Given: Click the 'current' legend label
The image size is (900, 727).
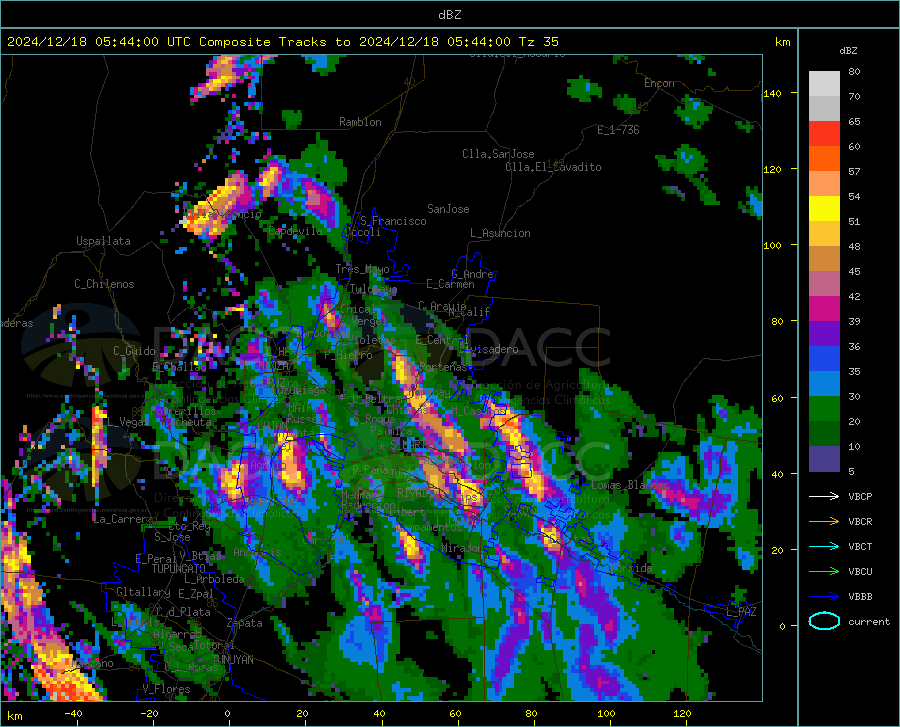Looking at the screenshot, I should (869, 621).
